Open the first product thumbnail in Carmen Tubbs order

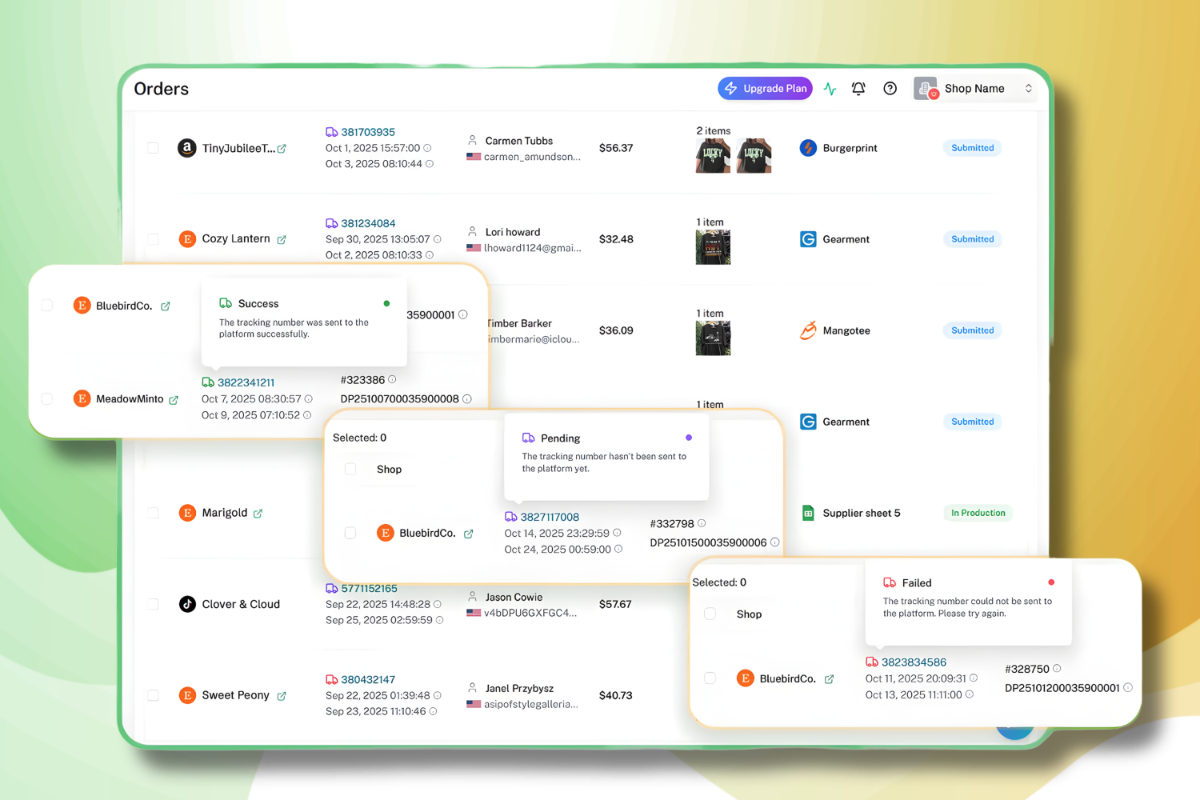coord(713,156)
